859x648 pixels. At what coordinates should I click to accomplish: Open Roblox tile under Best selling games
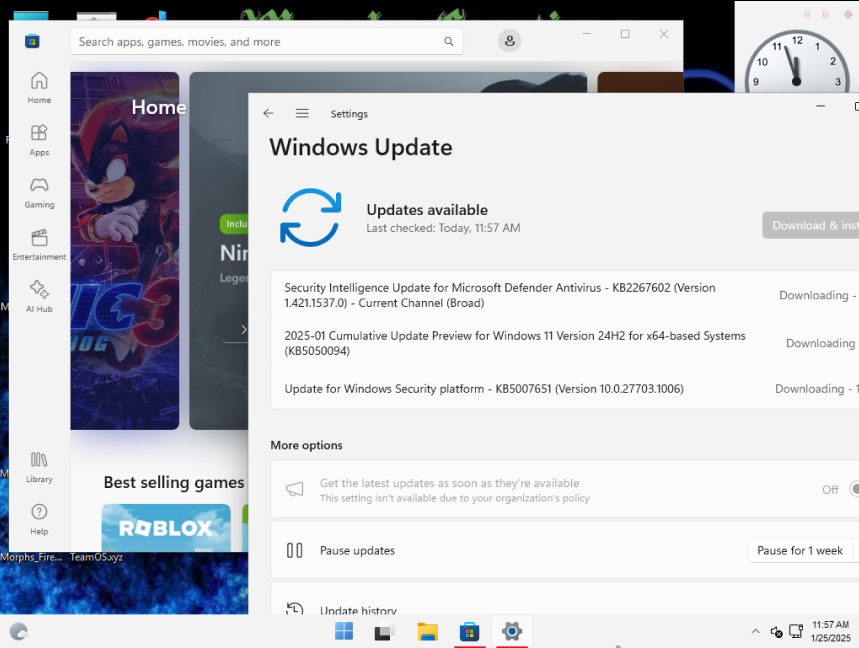pos(166,527)
